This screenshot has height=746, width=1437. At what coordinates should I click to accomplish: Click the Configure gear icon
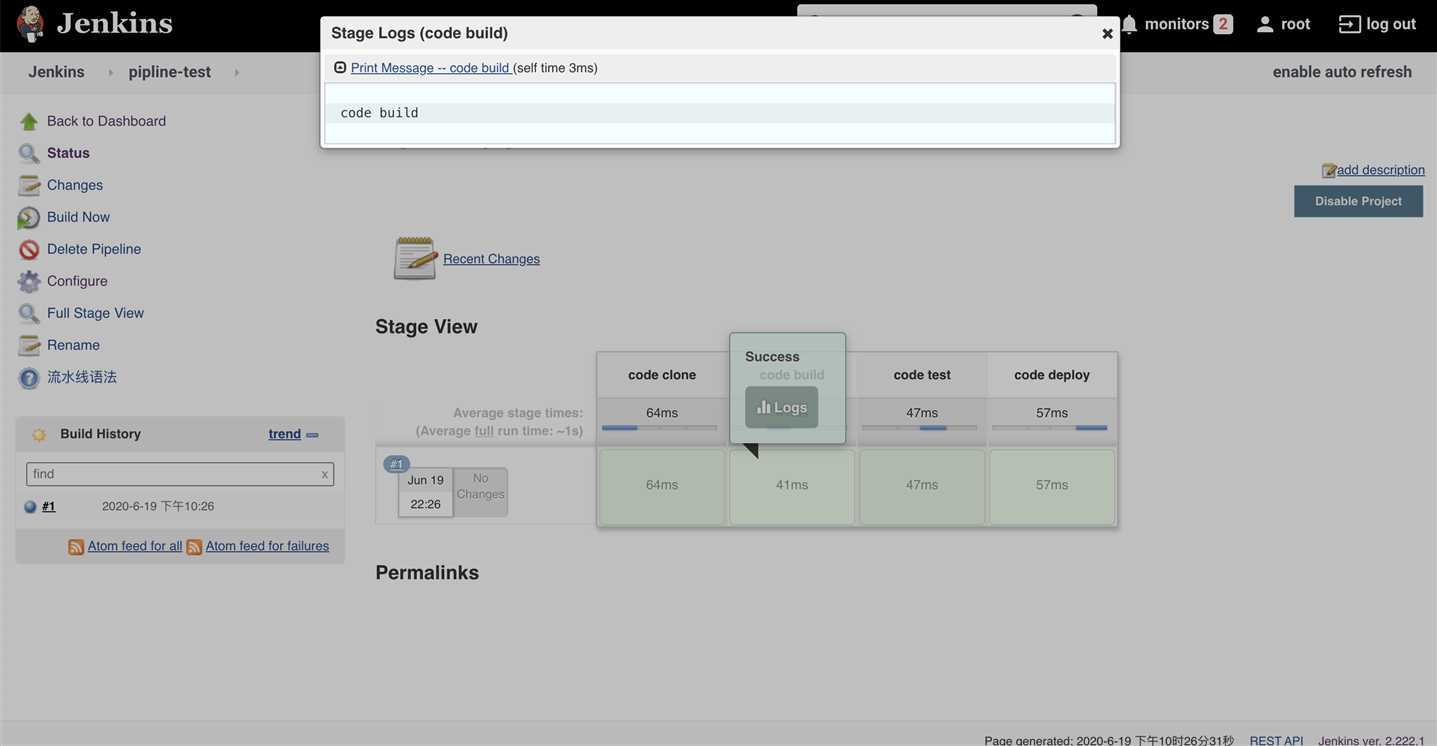29,282
